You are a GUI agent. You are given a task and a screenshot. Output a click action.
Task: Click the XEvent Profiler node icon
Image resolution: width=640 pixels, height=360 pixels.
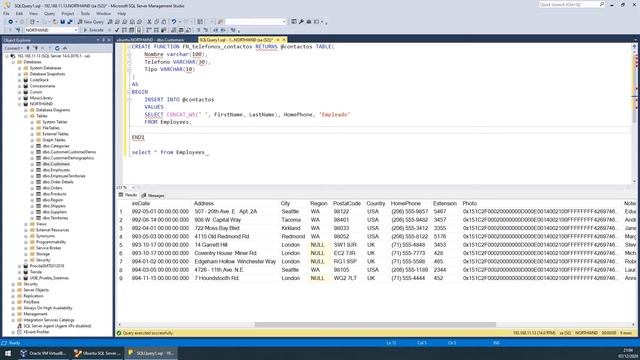tap(19, 332)
